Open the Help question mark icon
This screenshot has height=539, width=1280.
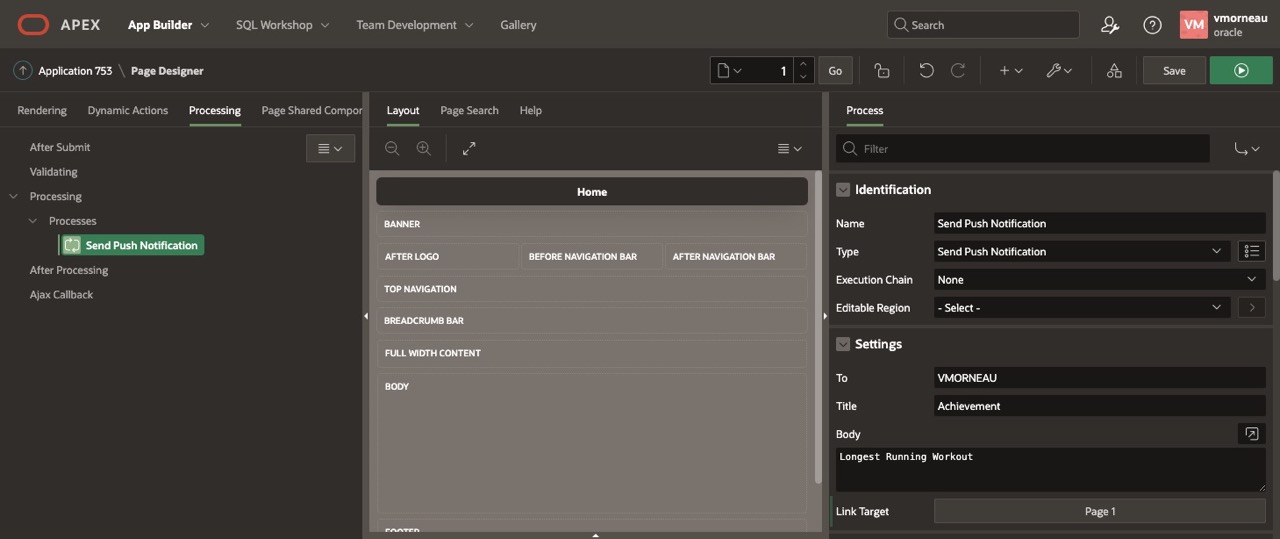tap(1152, 25)
